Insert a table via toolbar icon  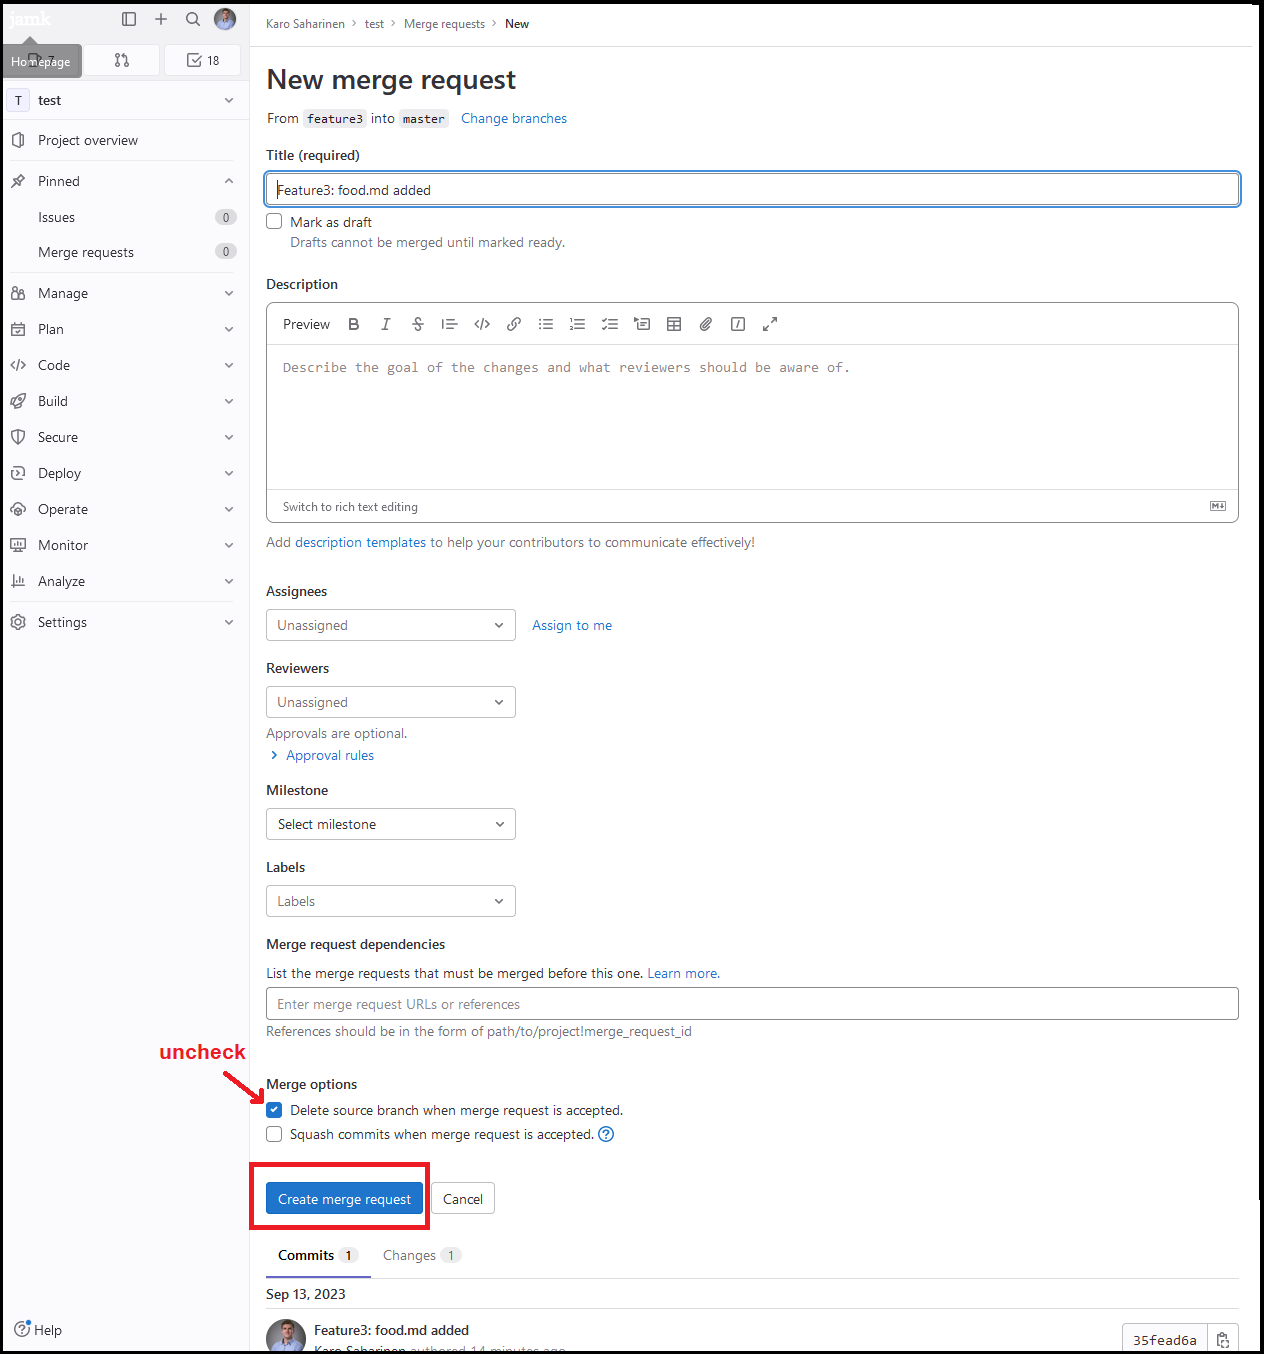click(x=674, y=324)
